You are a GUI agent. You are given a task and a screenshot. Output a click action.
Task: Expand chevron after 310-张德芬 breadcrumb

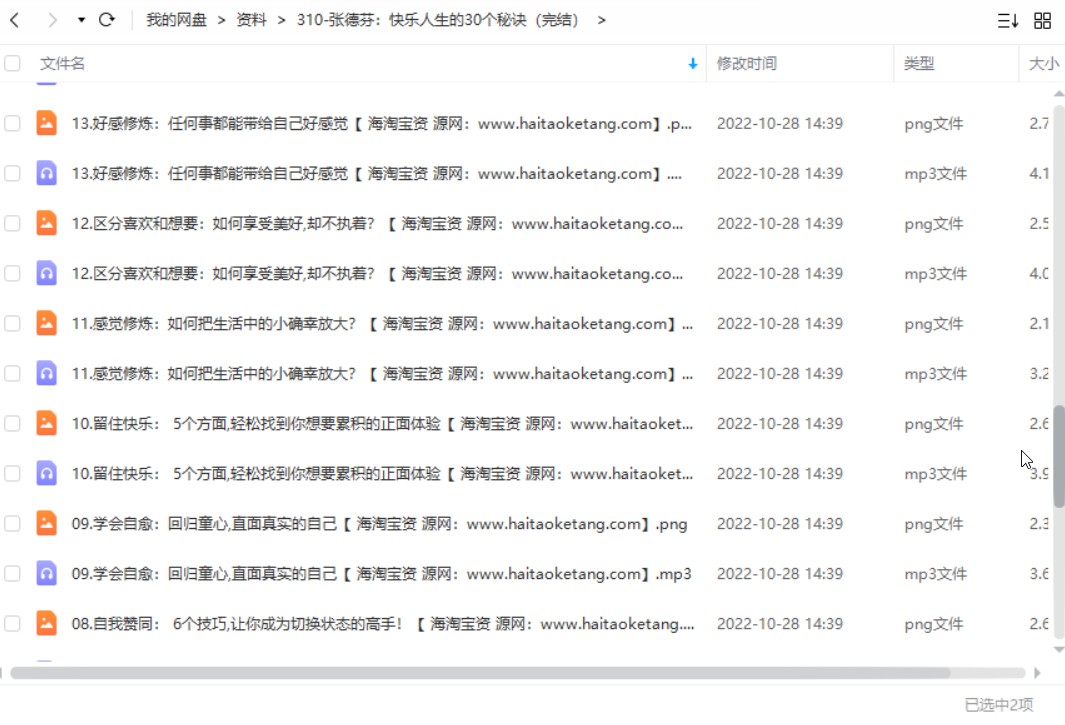pos(601,20)
